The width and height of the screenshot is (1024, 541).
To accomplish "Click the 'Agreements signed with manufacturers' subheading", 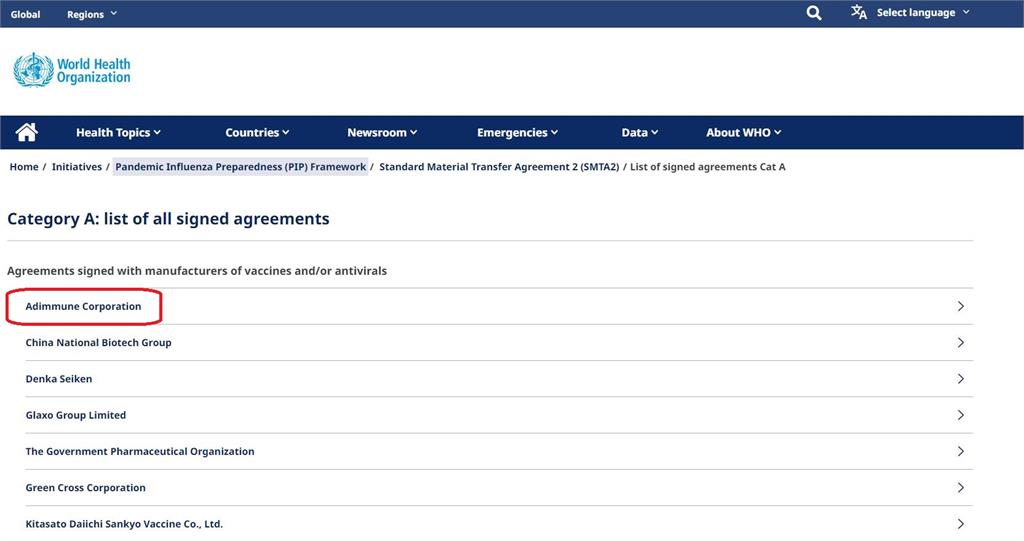I will tap(197, 270).
